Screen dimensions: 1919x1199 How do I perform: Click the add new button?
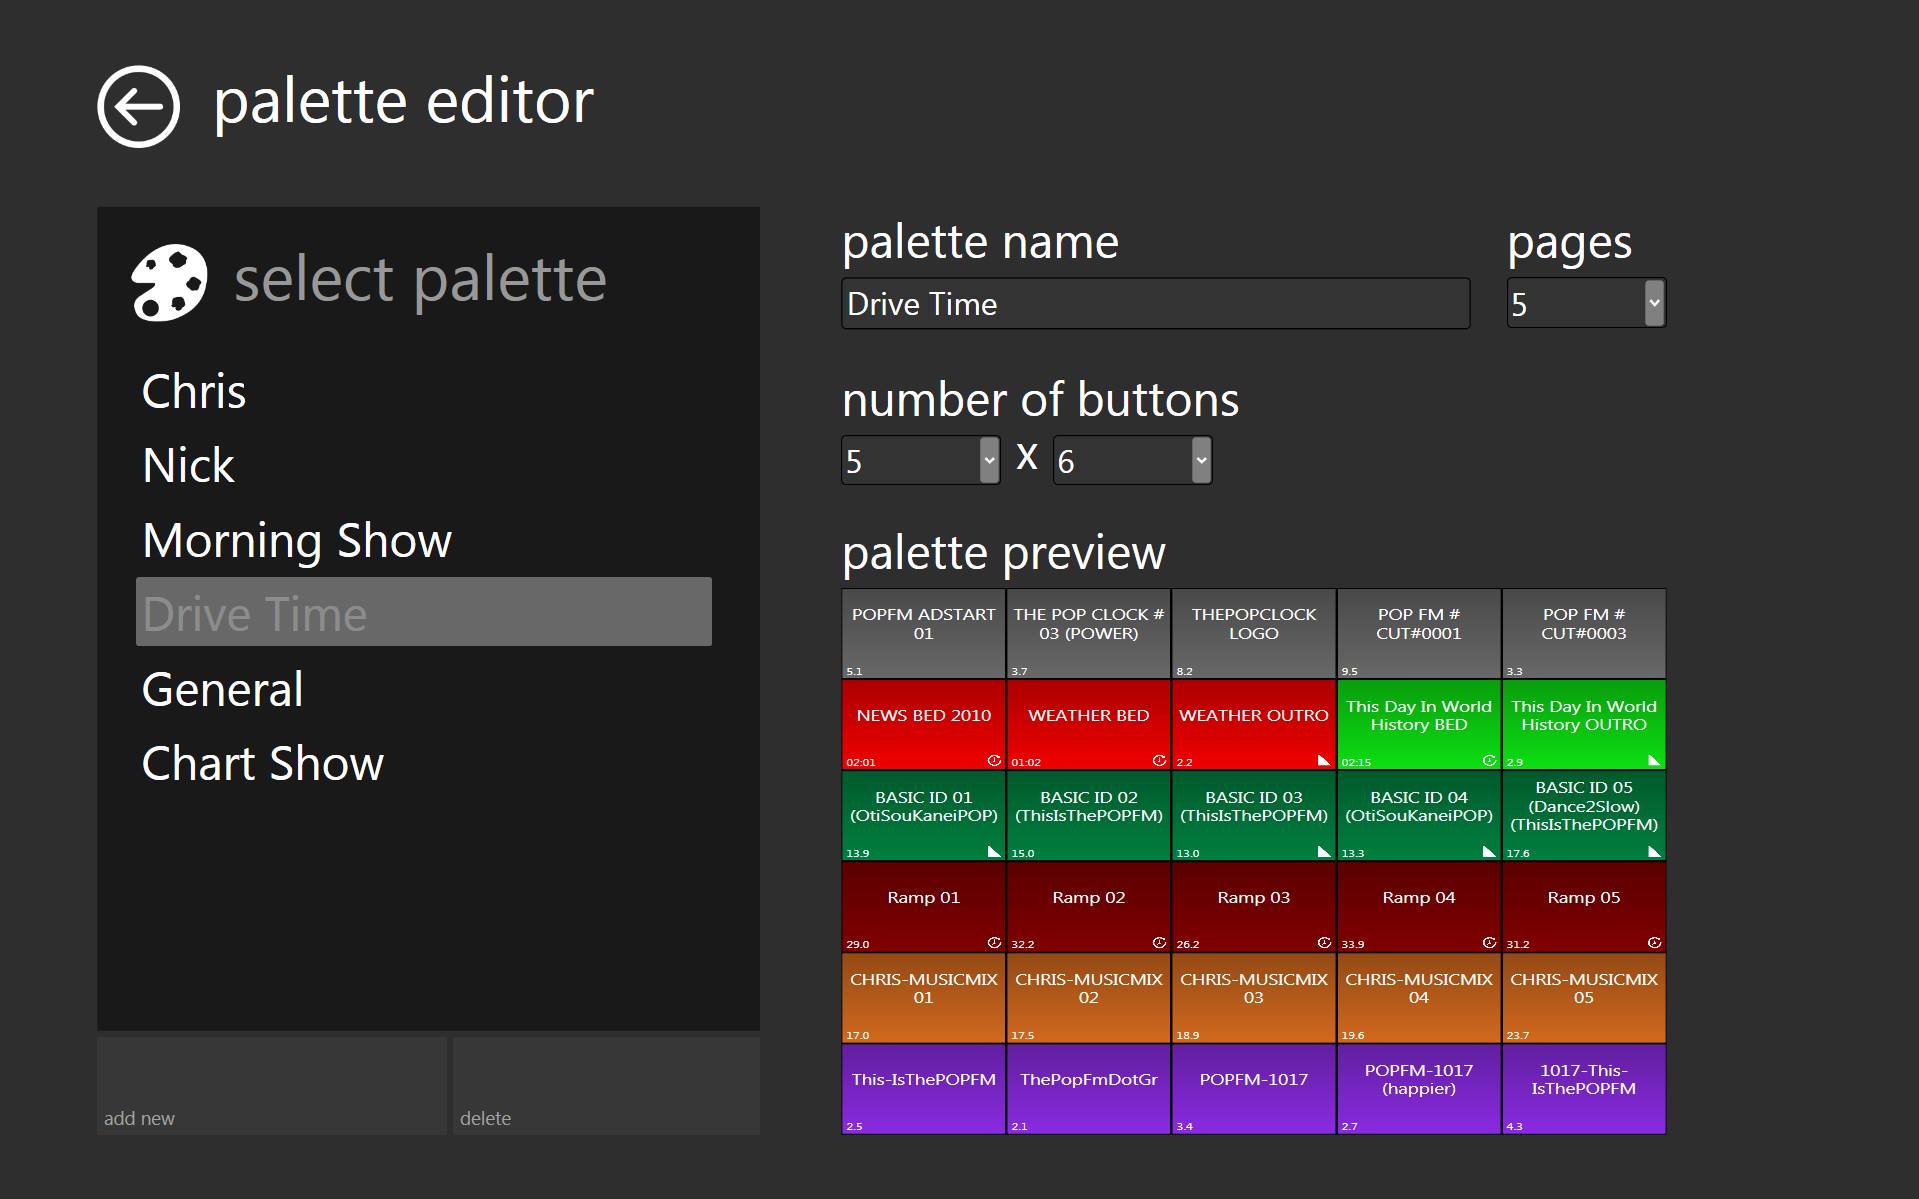coord(271,1085)
